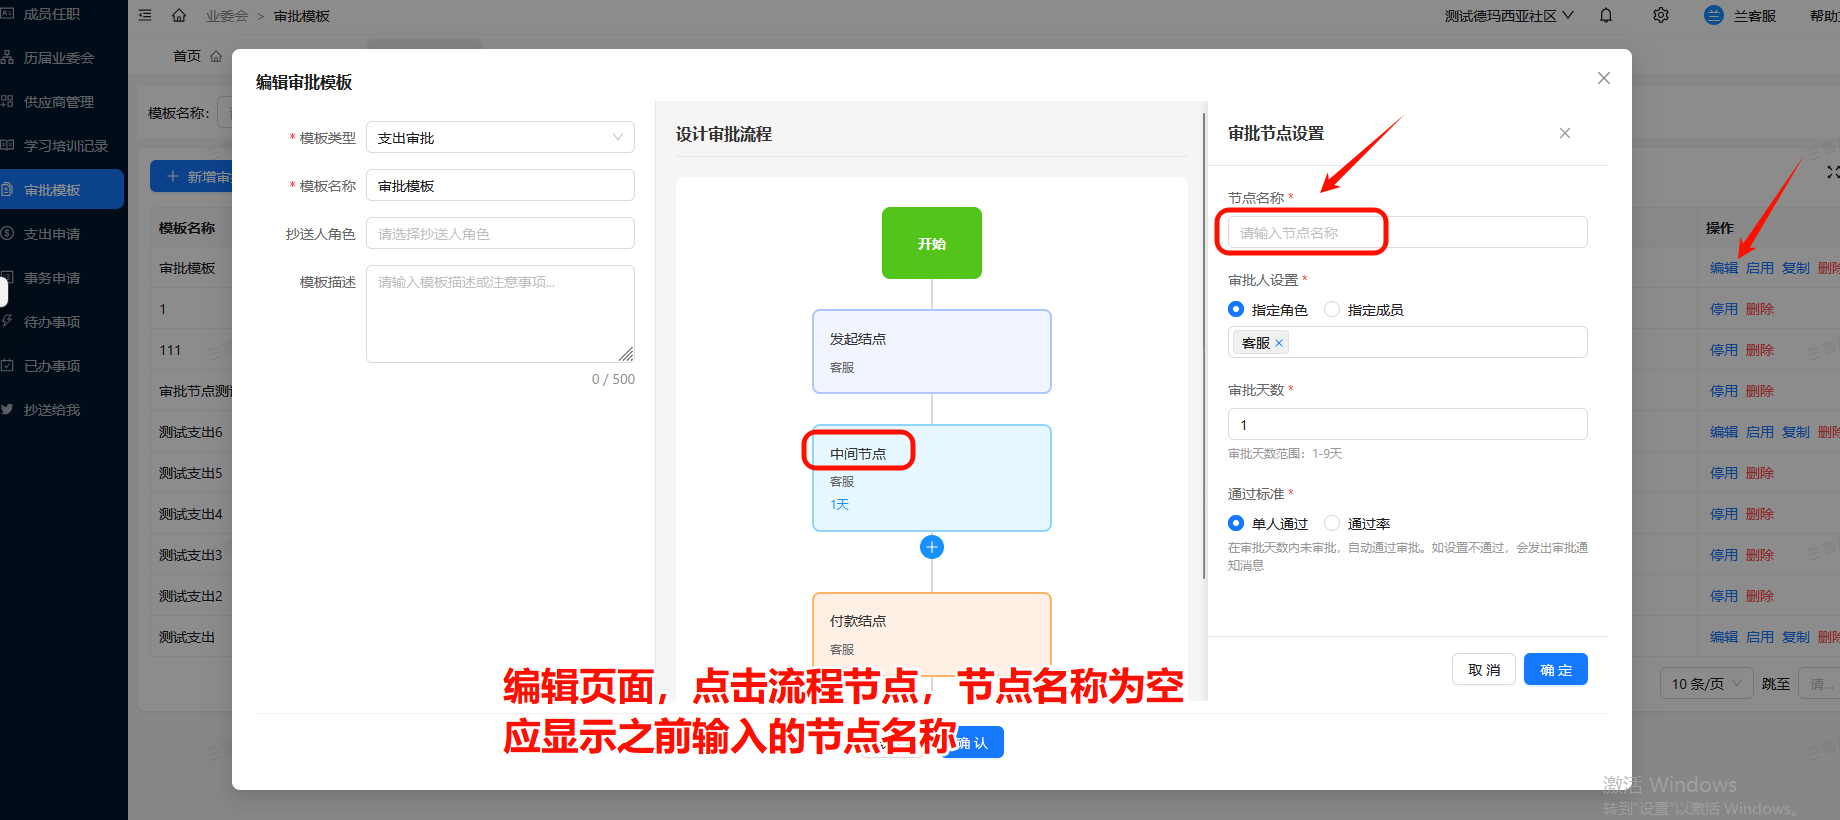Click the 帮助 link in header
The image size is (1840, 820).
pyautogui.click(x=1824, y=16)
